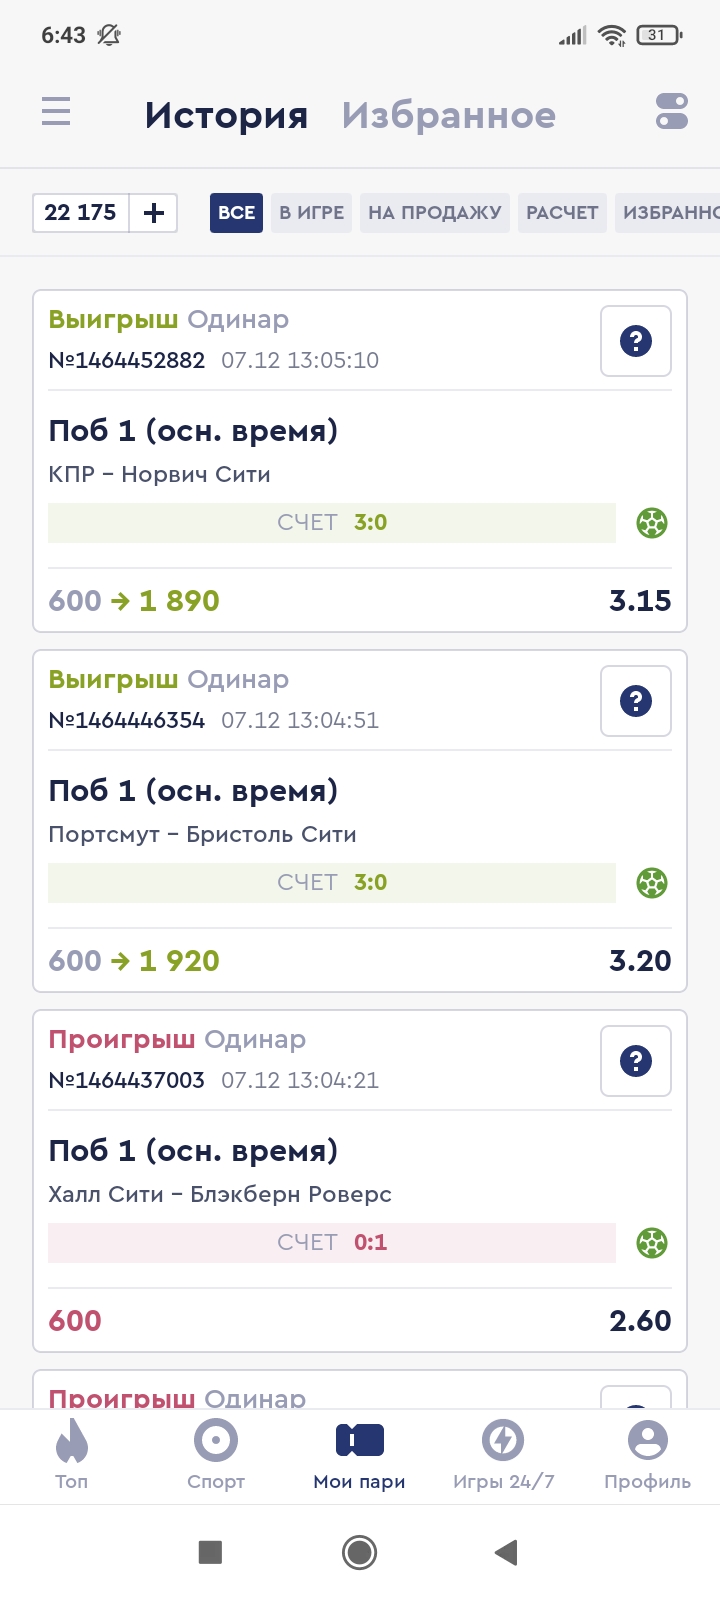Open Игры 24/7 in bottom navigation
This screenshot has height=1600, width=720.
(x=503, y=1455)
